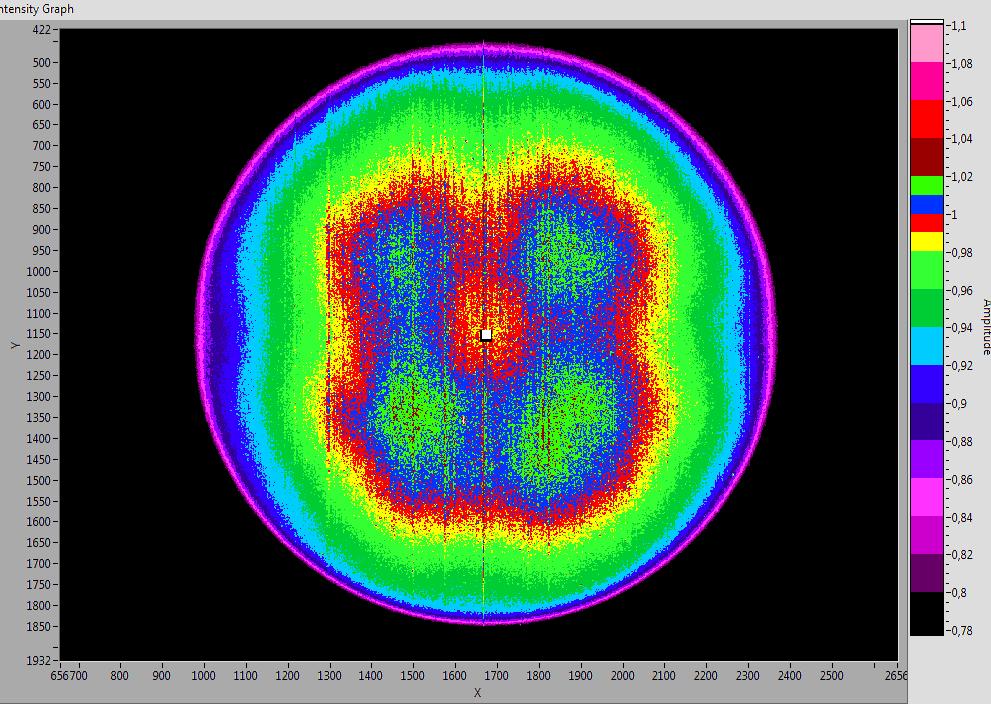991x704 pixels.
Task: Select the light pink swatch below 1,1
Action: click(x=927, y=43)
